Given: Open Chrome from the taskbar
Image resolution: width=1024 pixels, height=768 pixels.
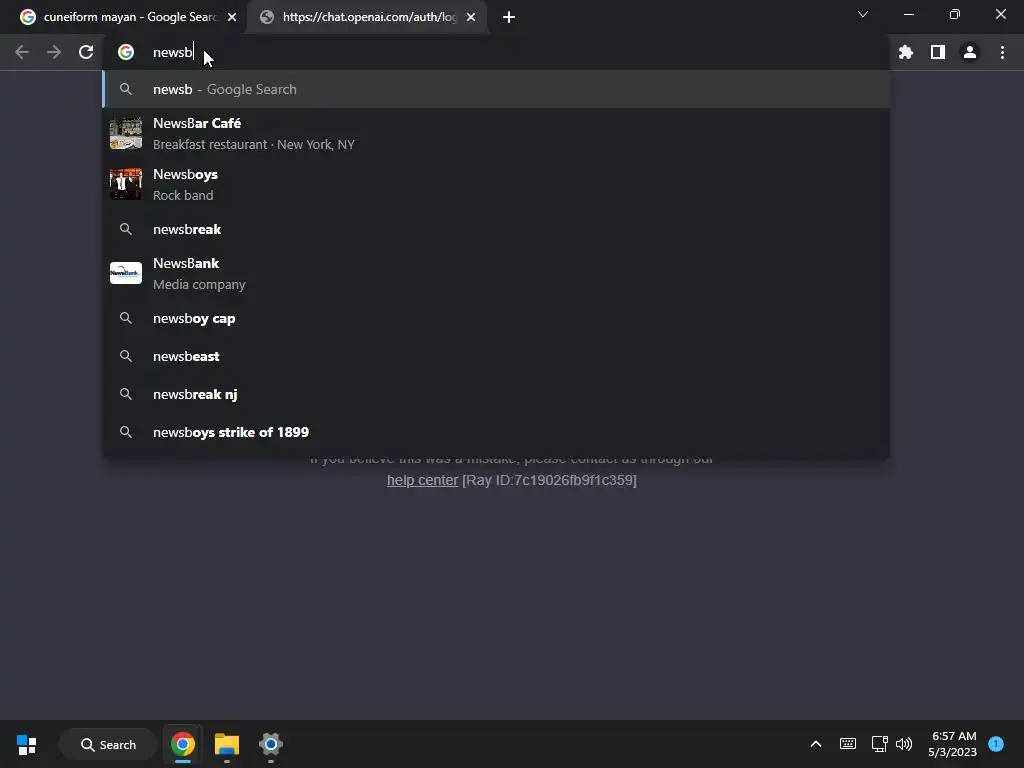Looking at the screenshot, I should [183, 744].
